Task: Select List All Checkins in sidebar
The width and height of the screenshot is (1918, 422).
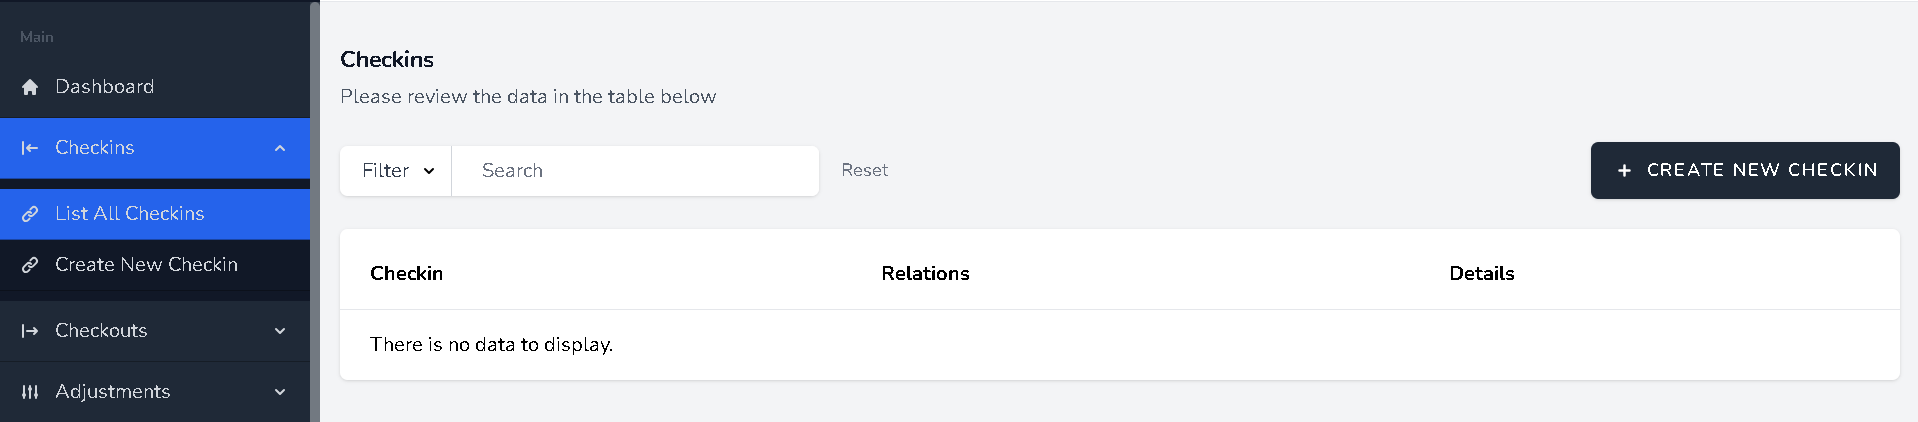Action: point(130,214)
